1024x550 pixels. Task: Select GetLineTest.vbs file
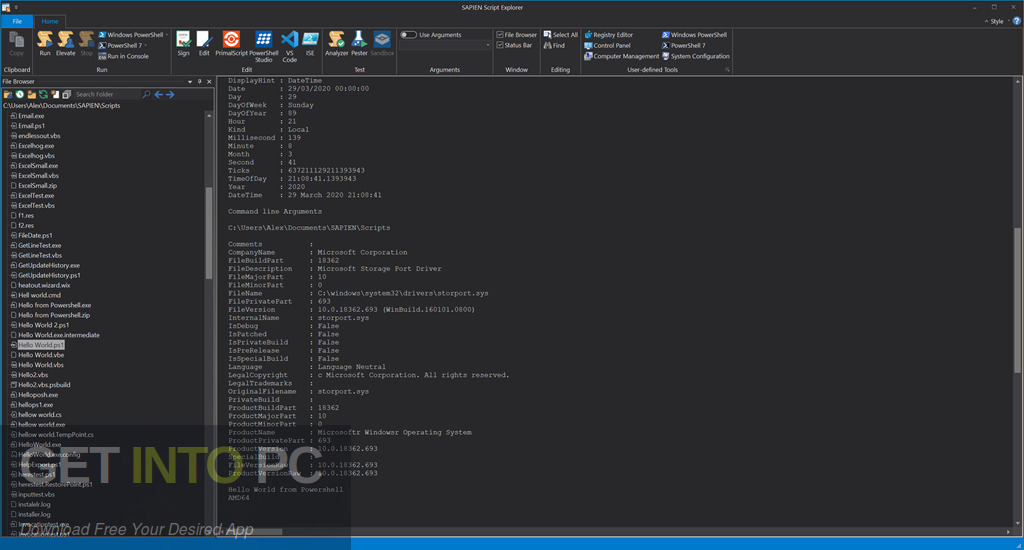[40, 255]
